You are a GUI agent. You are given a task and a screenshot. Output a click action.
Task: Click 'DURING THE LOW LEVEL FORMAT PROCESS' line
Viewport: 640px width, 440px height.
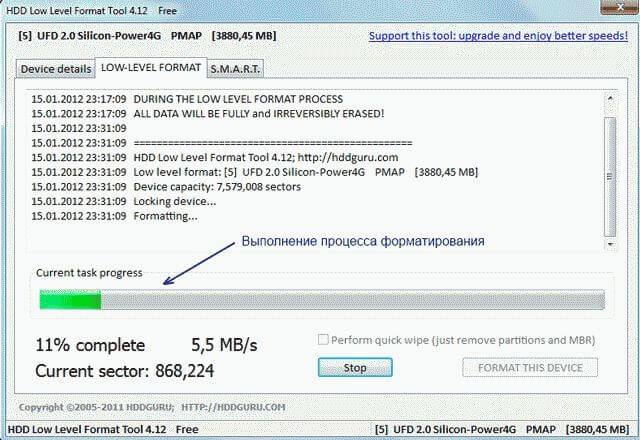(x=187, y=99)
